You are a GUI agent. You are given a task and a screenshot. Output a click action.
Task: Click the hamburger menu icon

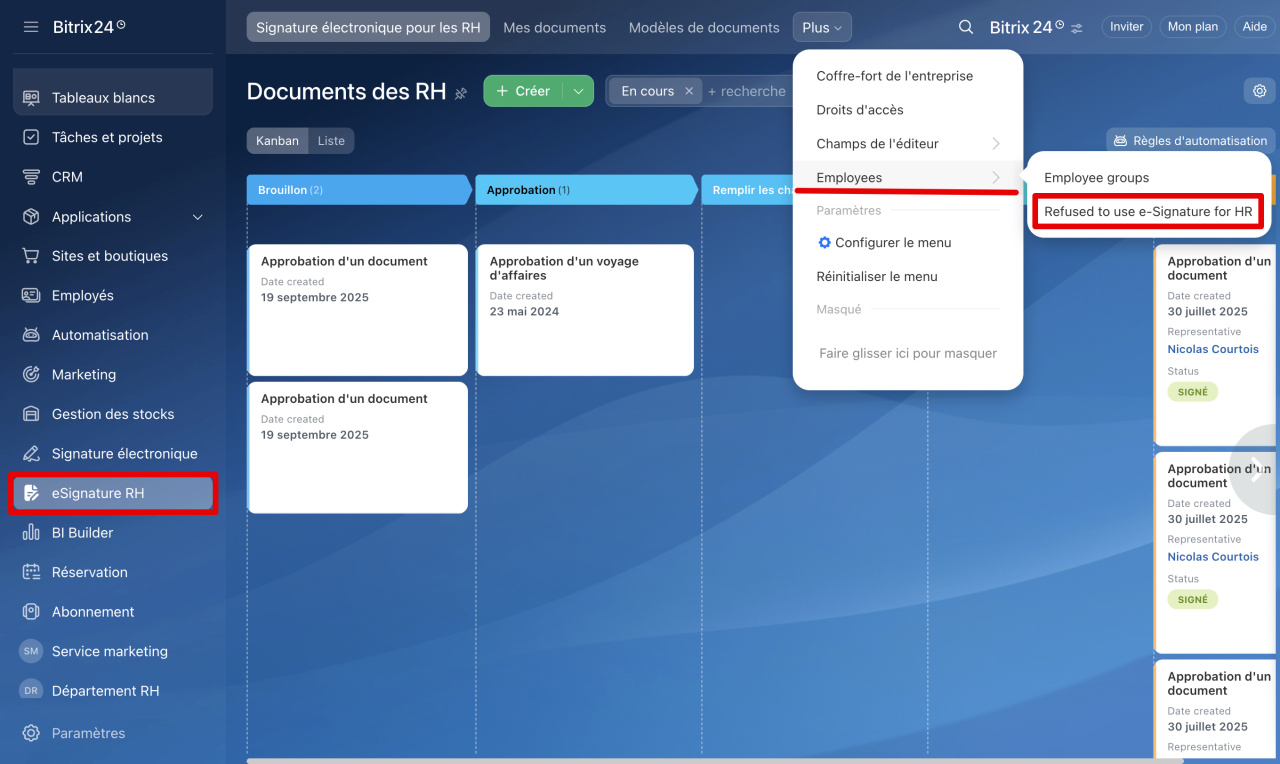(x=31, y=27)
